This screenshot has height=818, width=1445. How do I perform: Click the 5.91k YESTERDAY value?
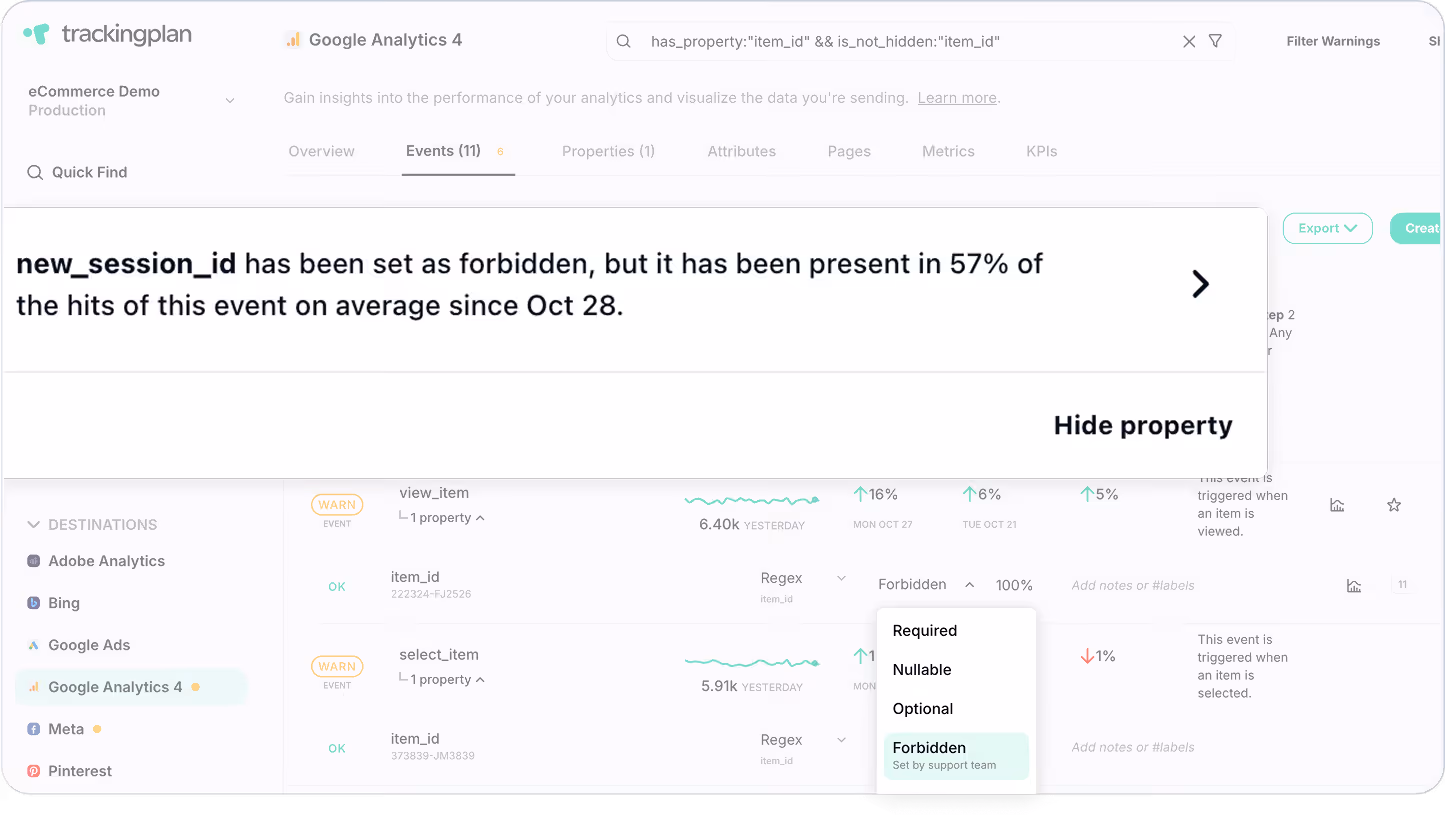click(752, 686)
